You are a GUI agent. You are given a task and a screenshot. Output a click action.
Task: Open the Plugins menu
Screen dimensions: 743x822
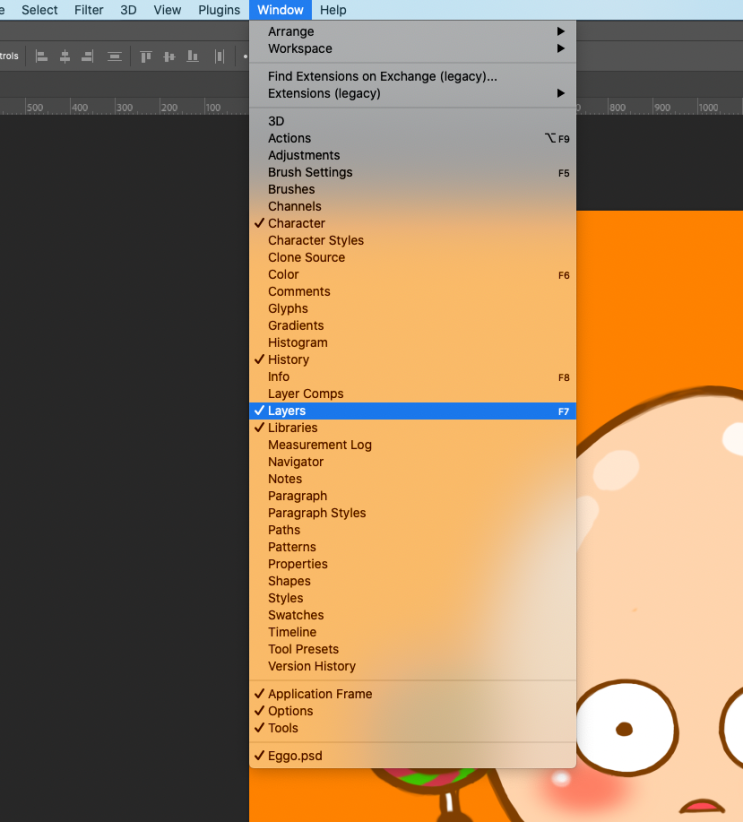point(219,10)
